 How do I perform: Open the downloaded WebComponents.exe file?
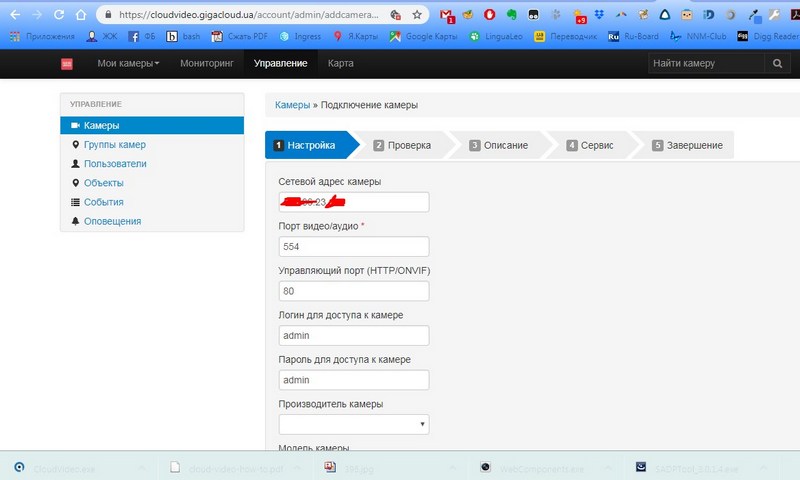(542, 468)
